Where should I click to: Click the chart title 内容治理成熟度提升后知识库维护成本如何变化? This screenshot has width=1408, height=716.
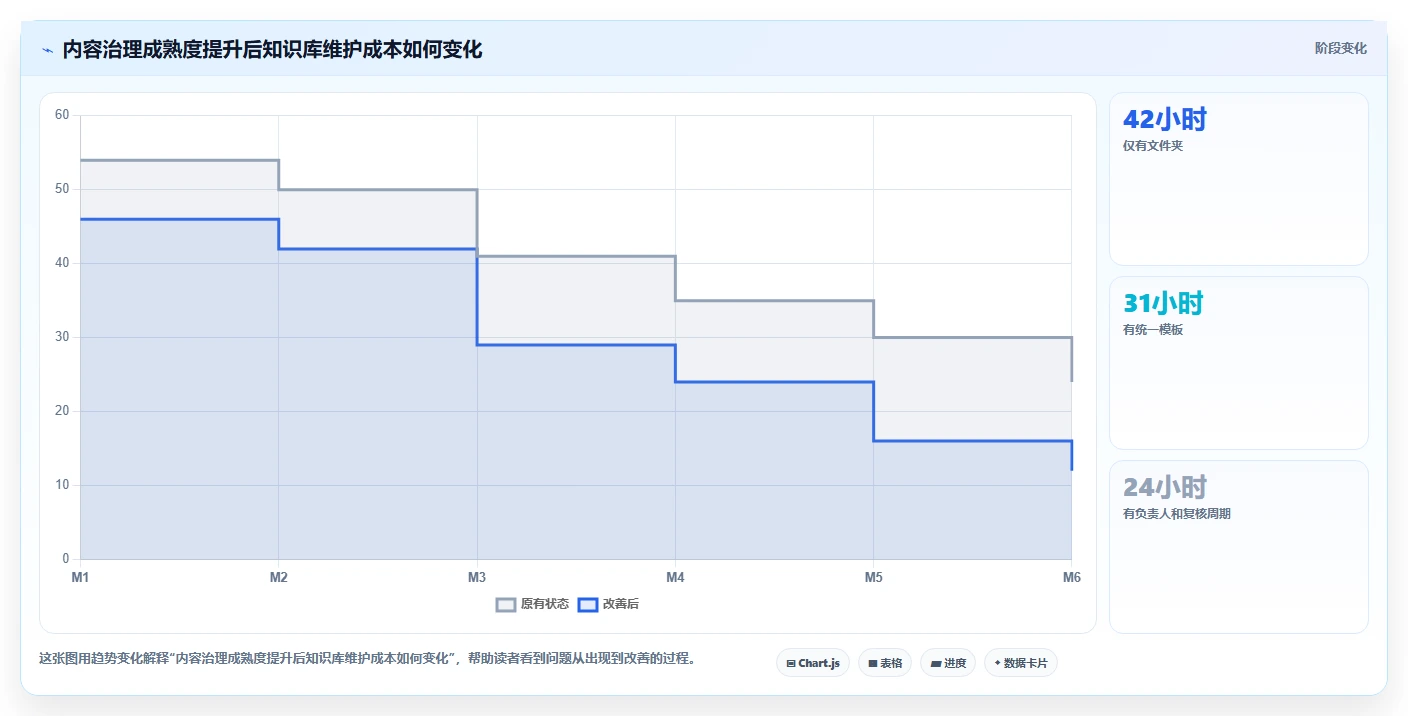point(272,50)
